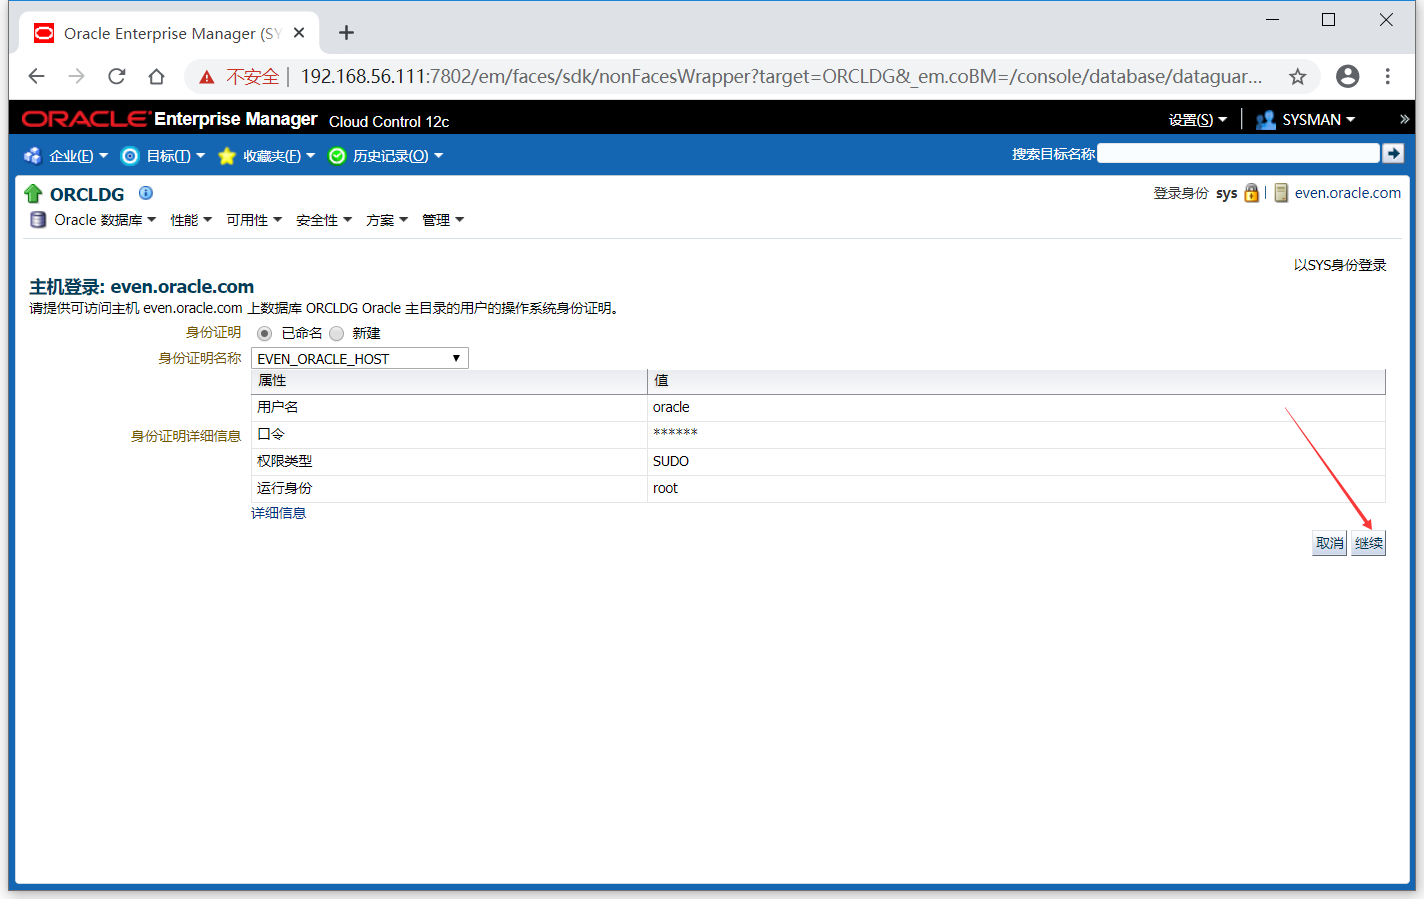Click the 用户名 attribute cell

coord(449,407)
